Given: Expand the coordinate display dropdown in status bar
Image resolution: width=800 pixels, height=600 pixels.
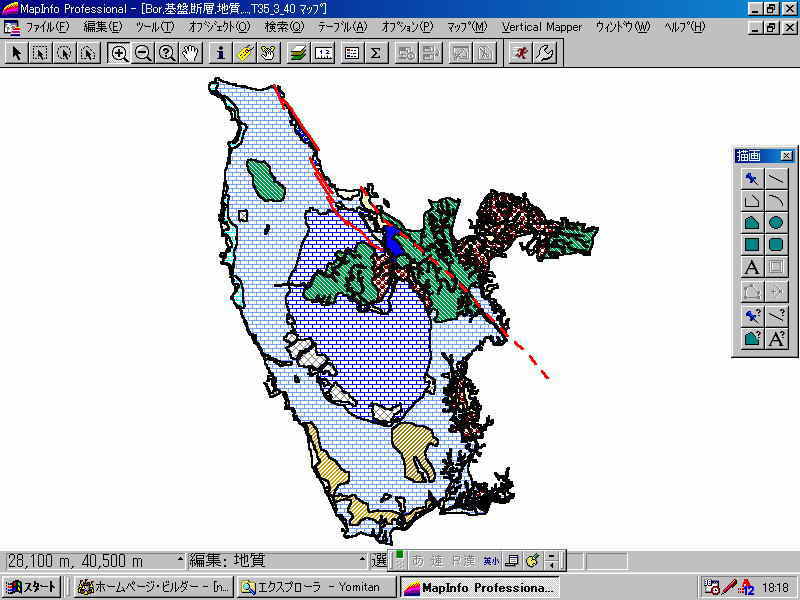Looking at the screenshot, I should click(181, 561).
